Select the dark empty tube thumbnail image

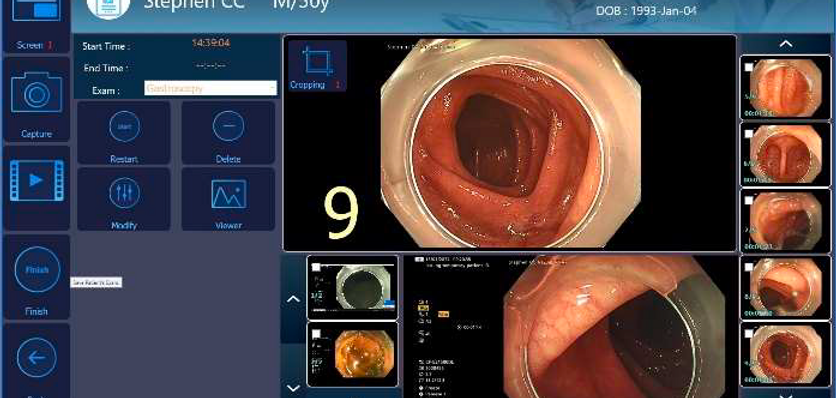(352, 288)
